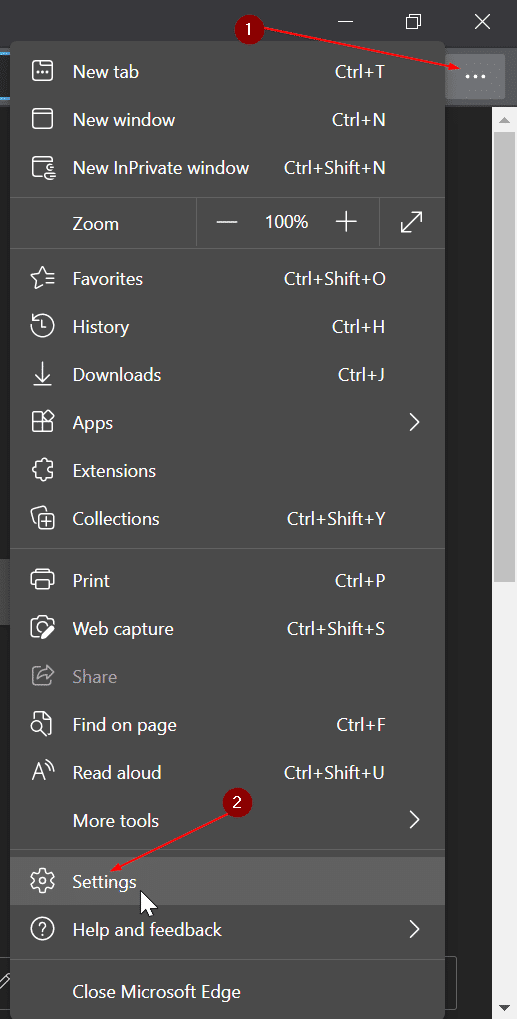Click the Print printer icon

(x=43, y=580)
